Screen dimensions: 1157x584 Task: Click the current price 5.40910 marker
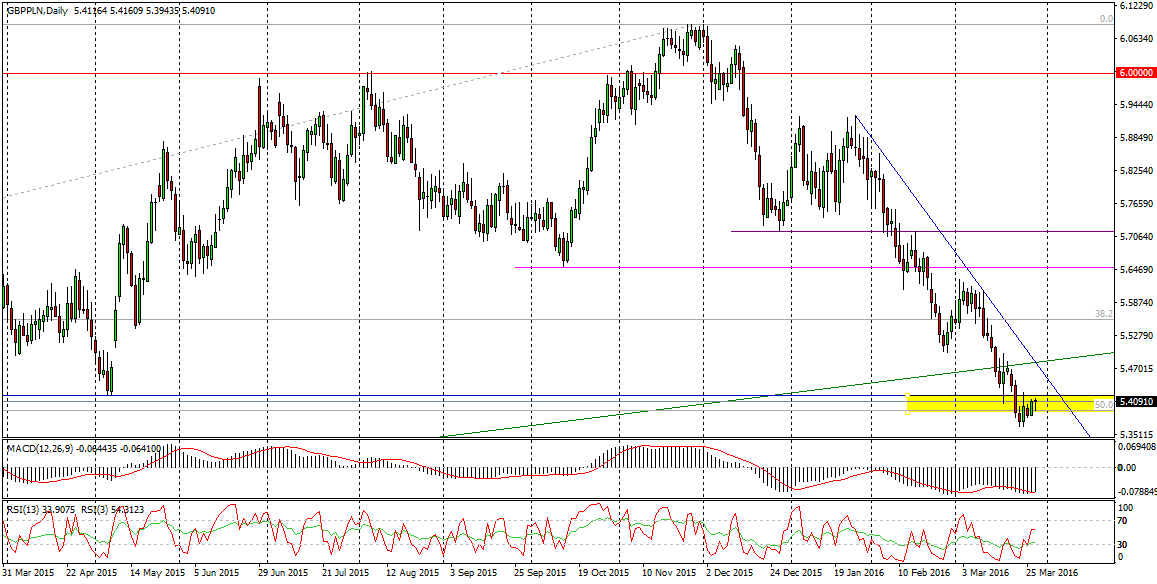[1131, 402]
